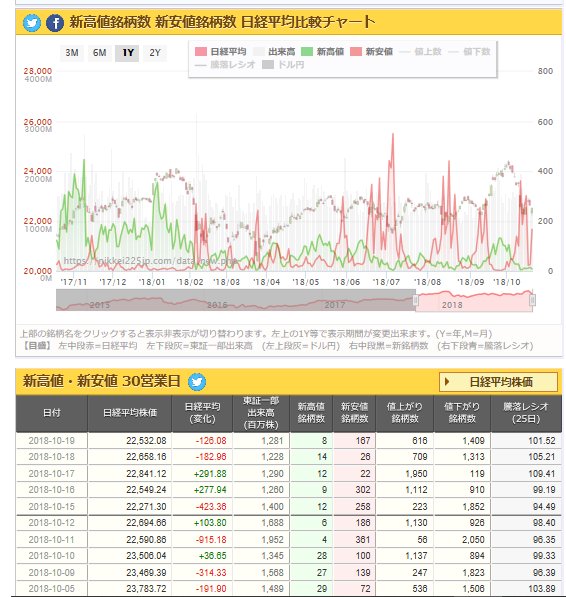Click change value -915.18
Viewport: 566px width, 597px height.
pos(210,540)
